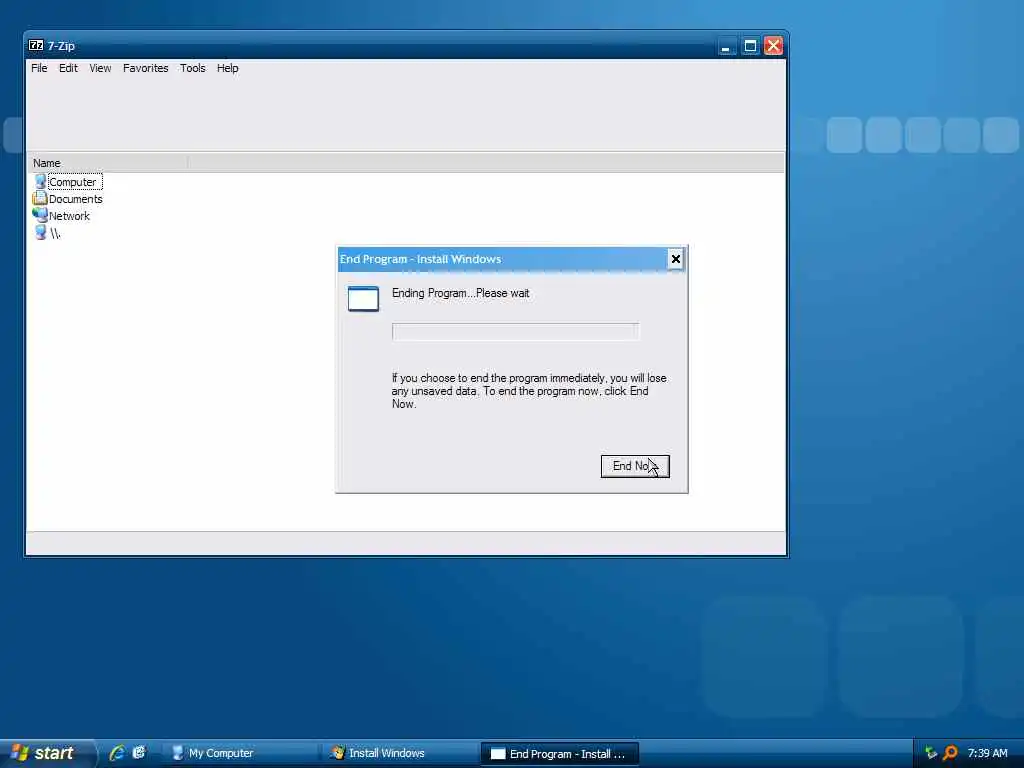Click the 7:39 AM system clock
1024x768 pixels.
click(987, 753)
